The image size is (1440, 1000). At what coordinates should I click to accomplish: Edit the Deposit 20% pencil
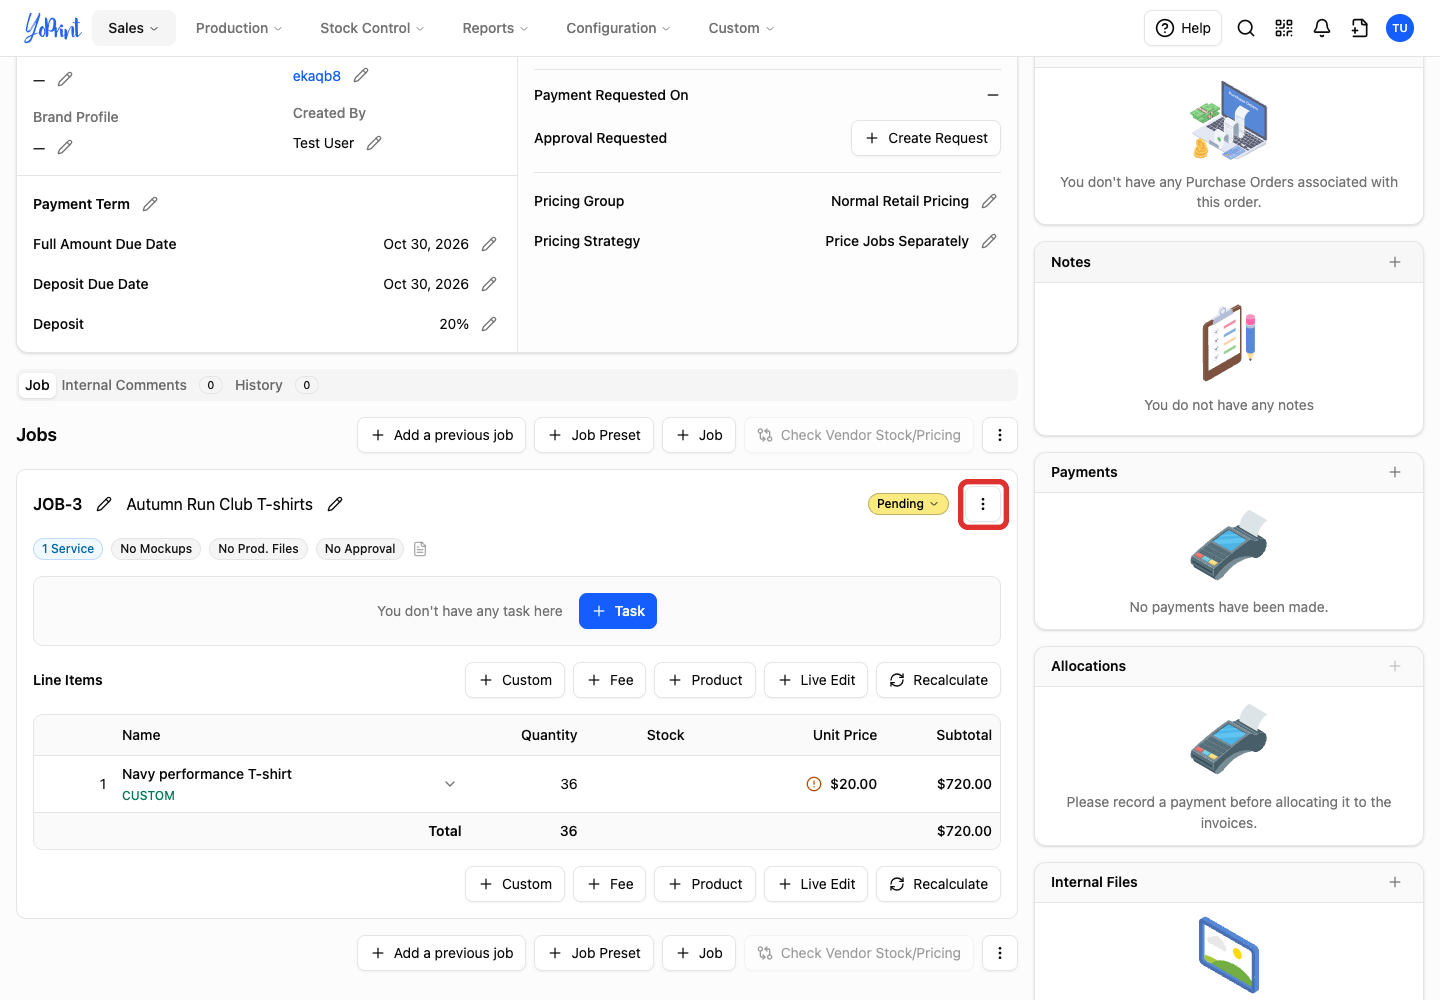pos(489,324)
